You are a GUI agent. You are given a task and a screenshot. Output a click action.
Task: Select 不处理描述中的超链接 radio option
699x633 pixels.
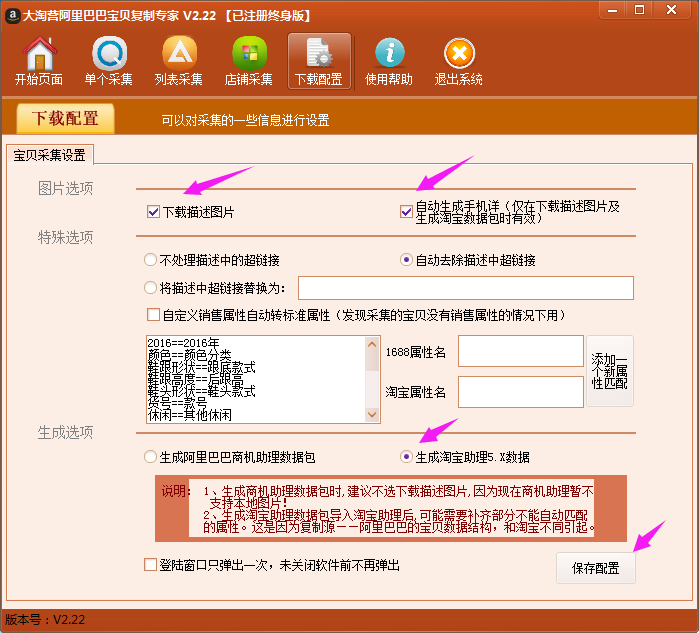(x=150, y=260)
